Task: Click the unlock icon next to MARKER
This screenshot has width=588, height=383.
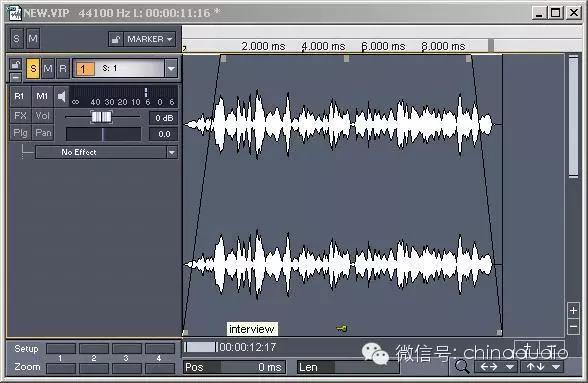Action: (x=116, y=39)
